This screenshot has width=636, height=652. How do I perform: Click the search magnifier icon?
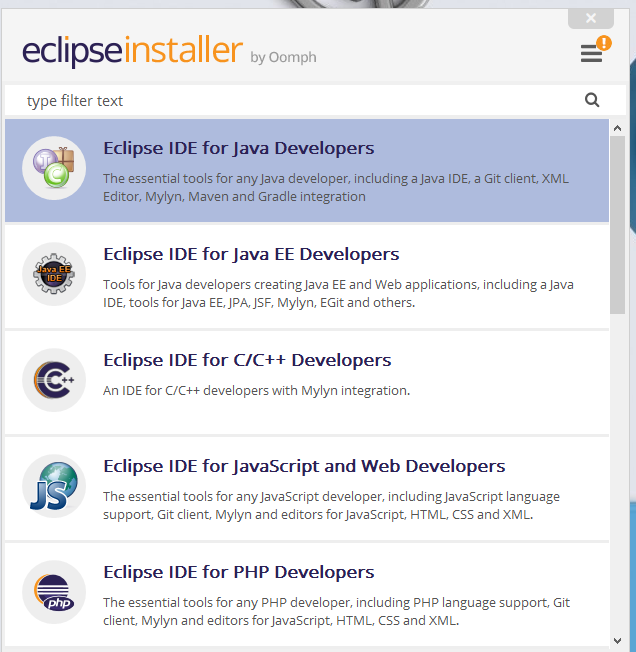pyautogui.click(x=592, y=100)
